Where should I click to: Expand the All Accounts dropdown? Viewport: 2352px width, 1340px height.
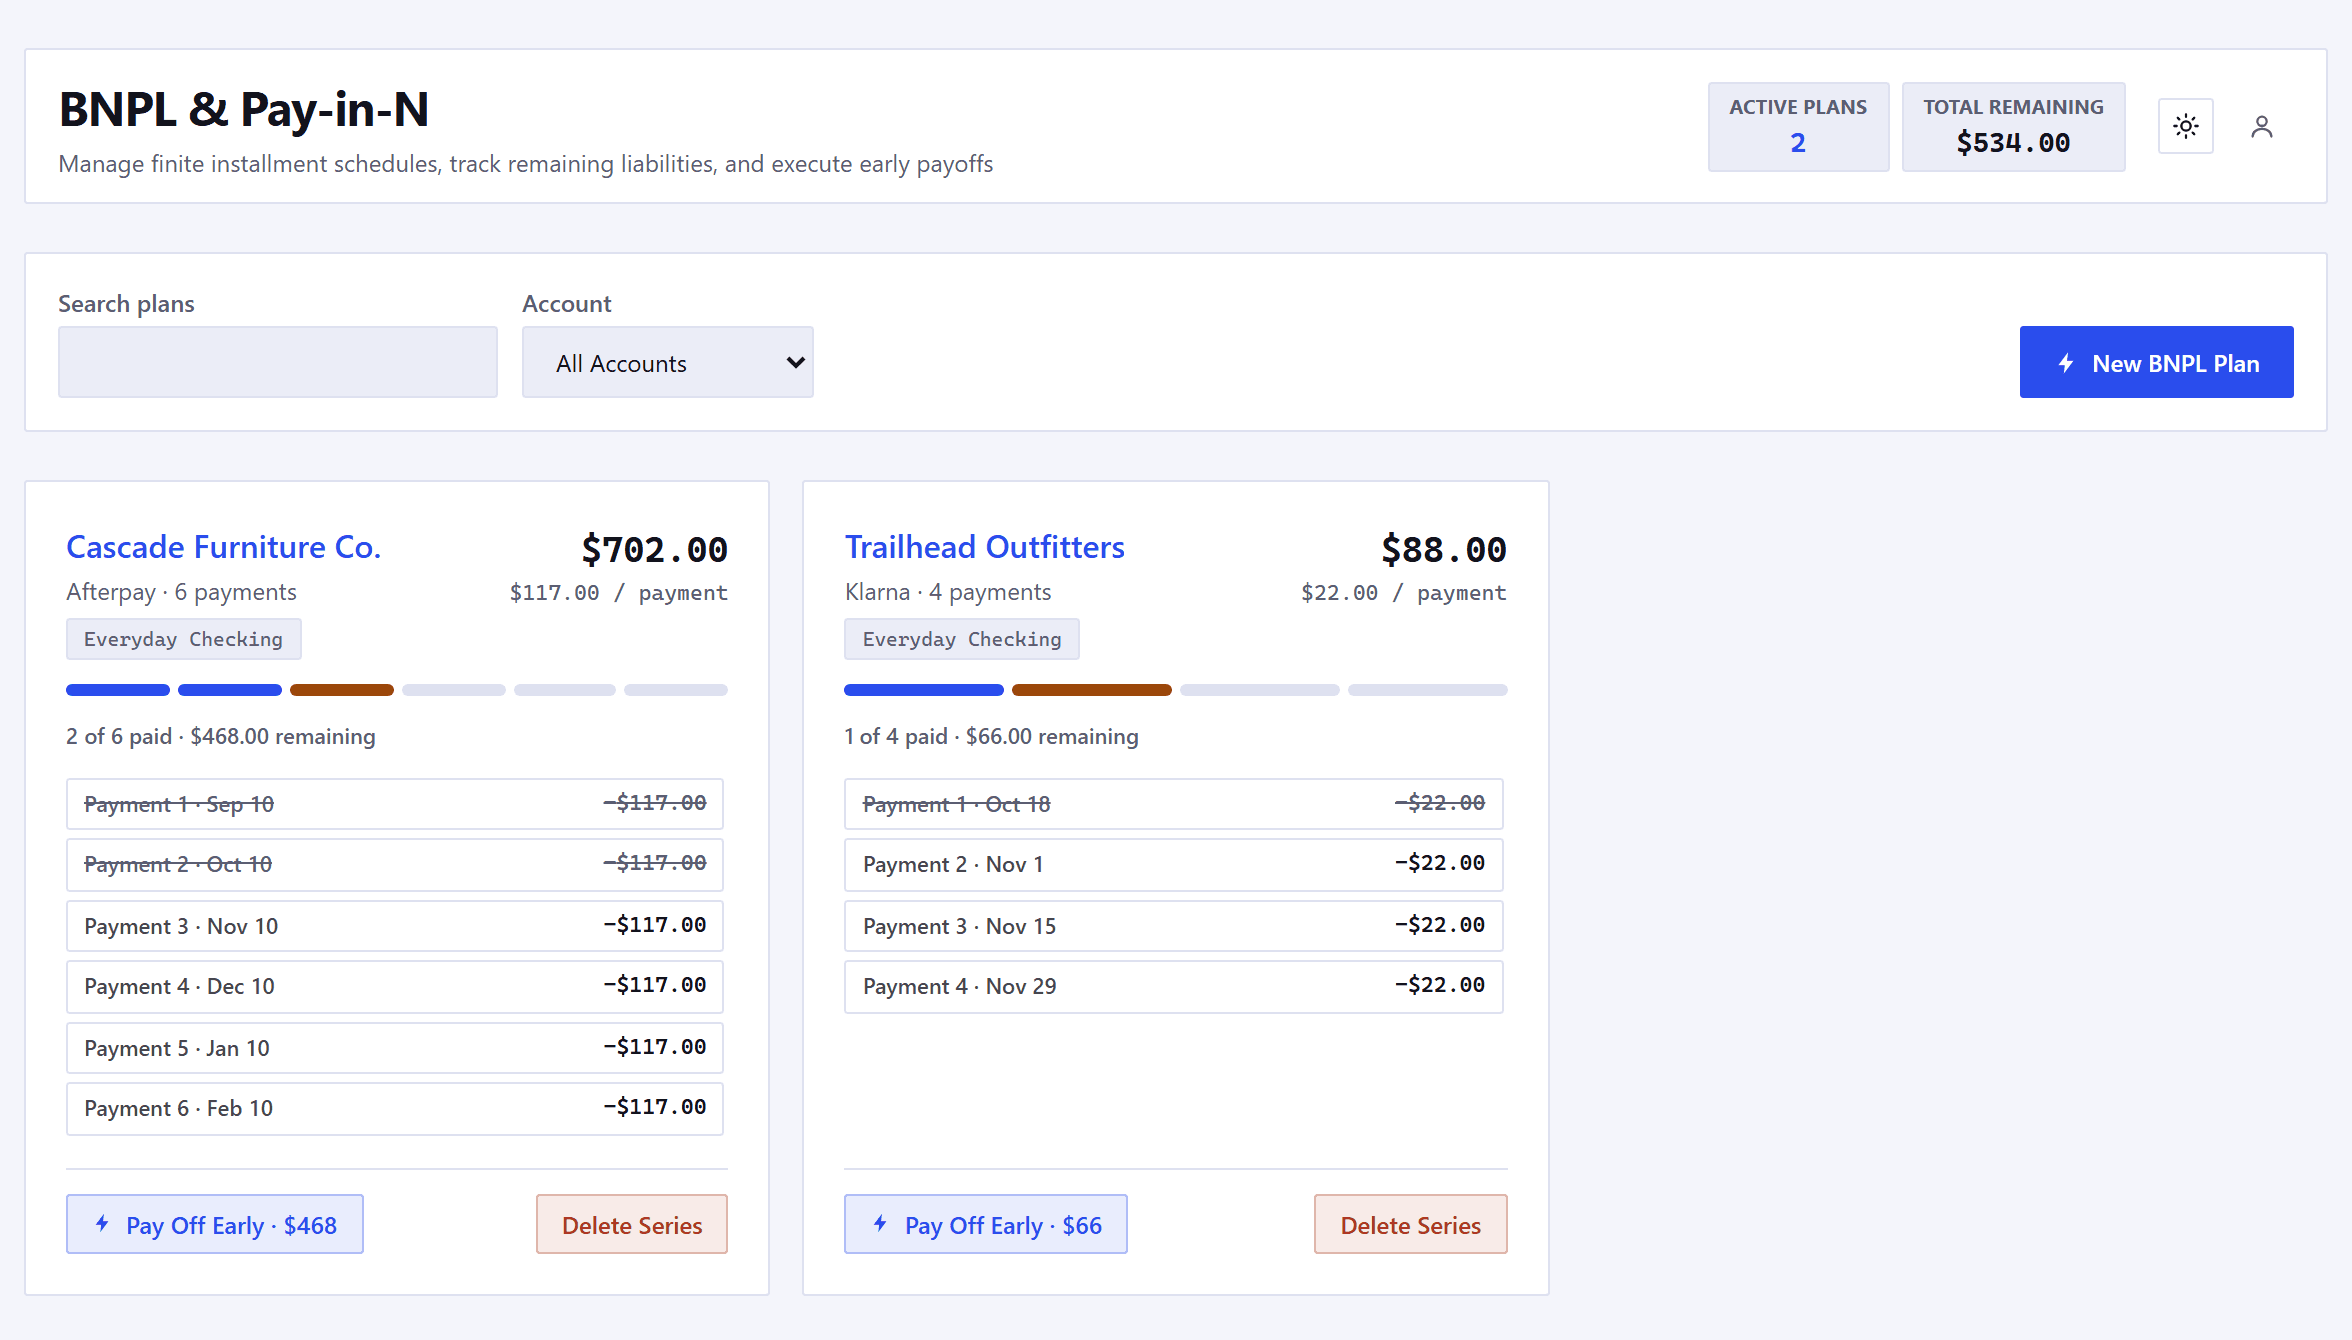668,362
